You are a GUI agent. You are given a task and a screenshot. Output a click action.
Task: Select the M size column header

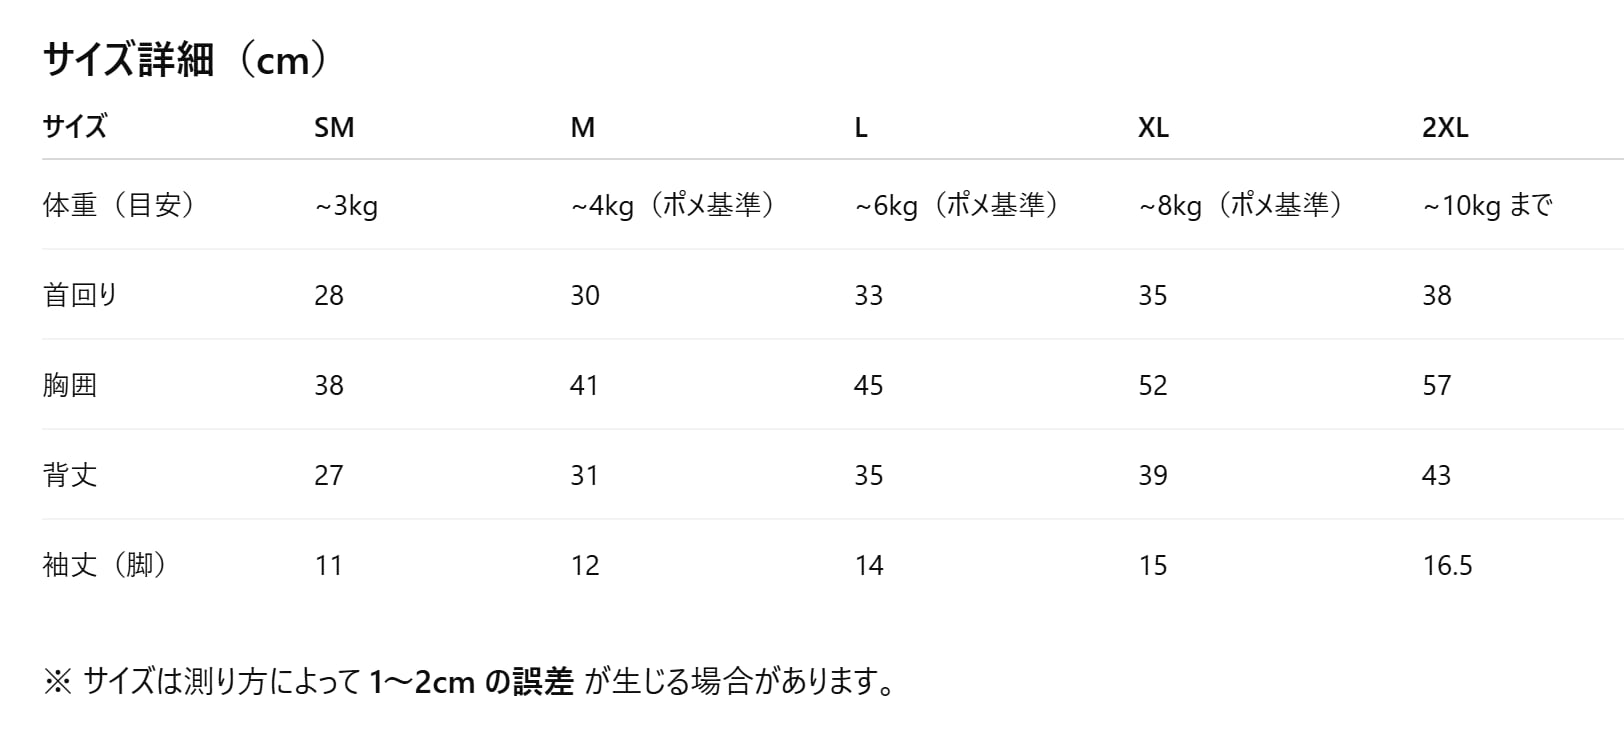coord(582,128)
